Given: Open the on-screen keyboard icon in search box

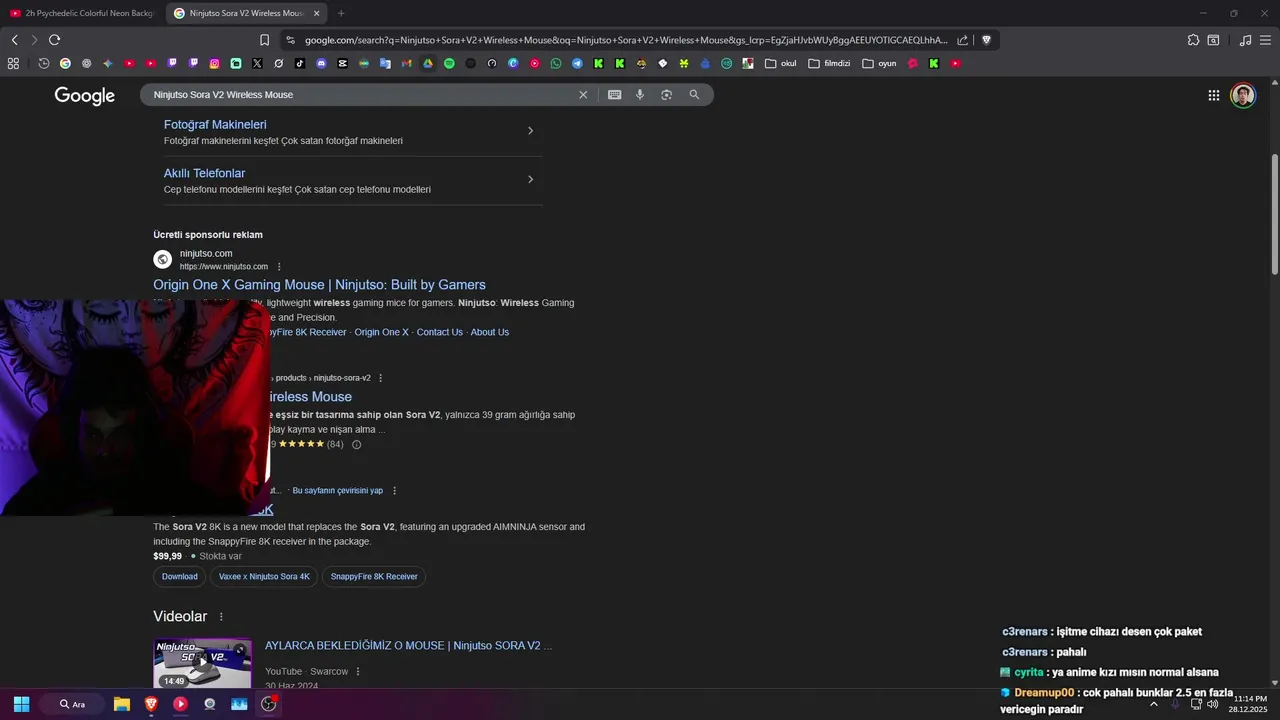Looking at the screenshot, I should point(614,95).
